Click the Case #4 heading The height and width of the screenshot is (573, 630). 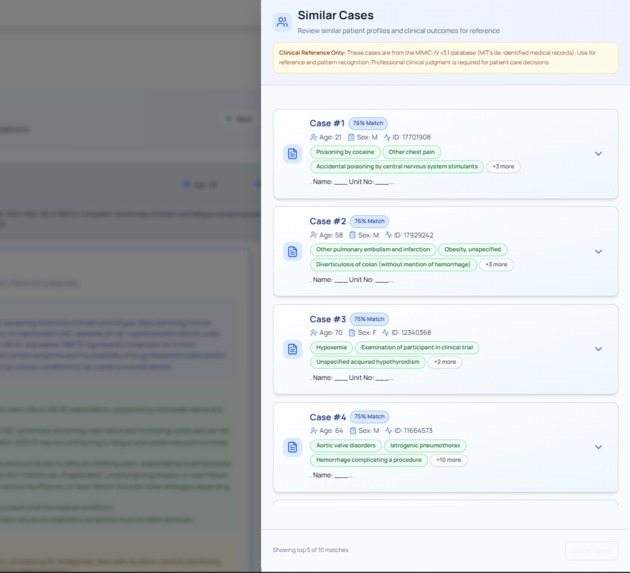coord(328,417)
